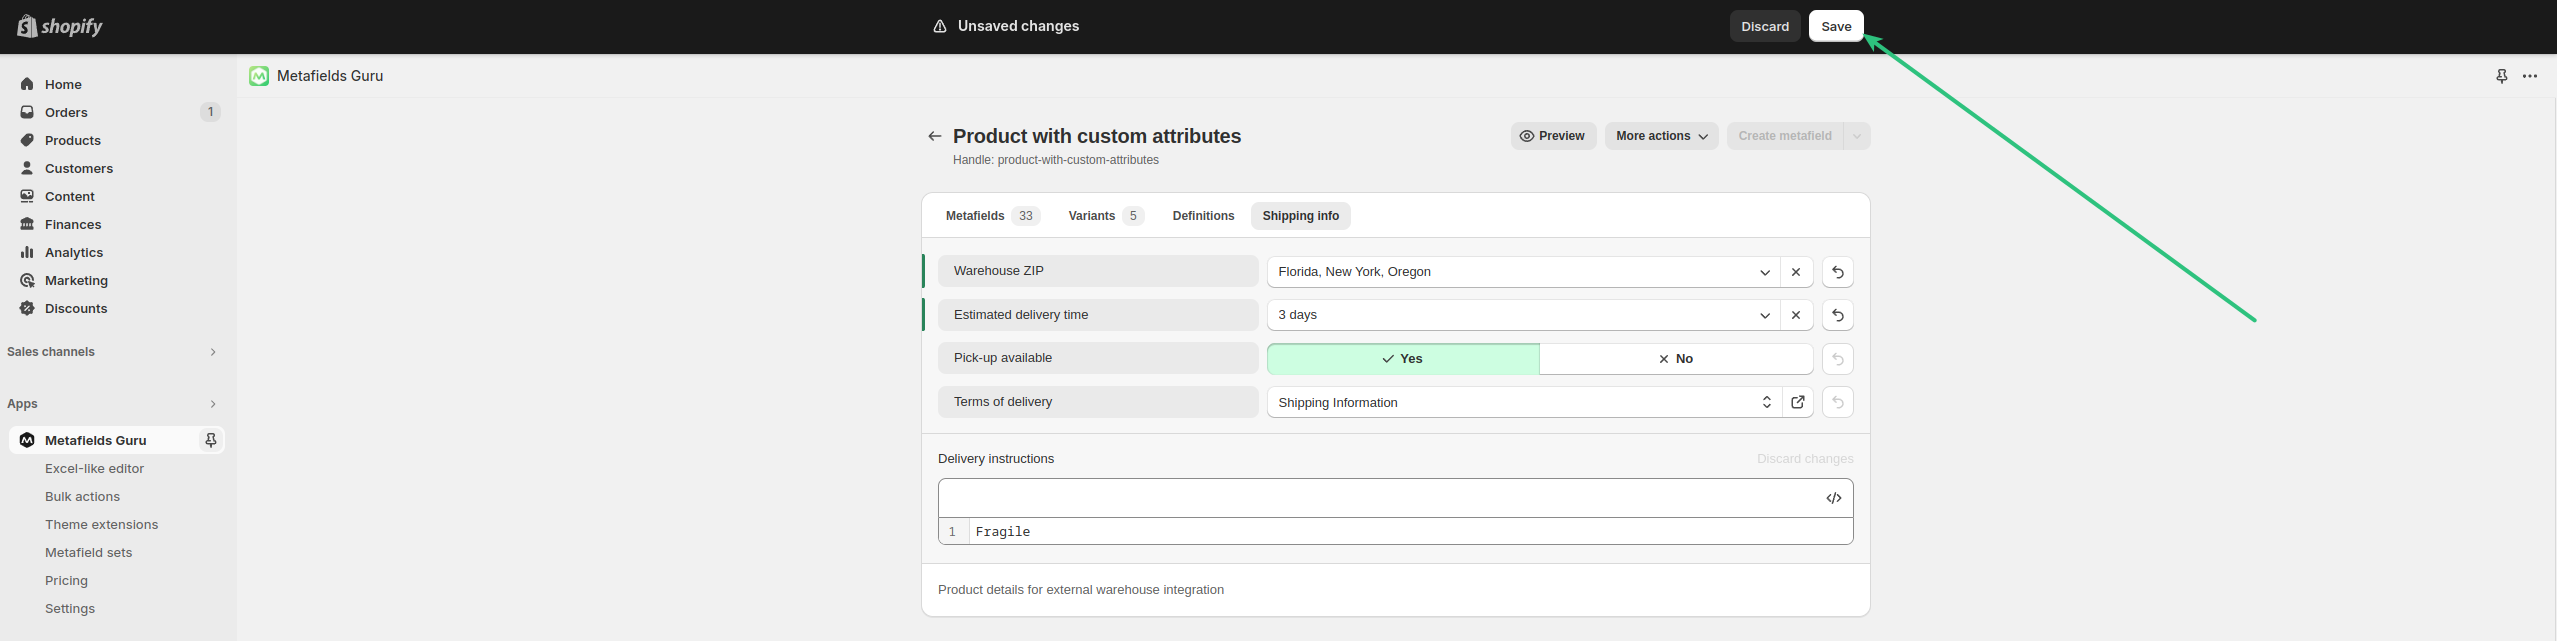Unpin Metafields Guru using sidebar pin icon
The width and height of the screenshot is (2557, 641).
211,440
